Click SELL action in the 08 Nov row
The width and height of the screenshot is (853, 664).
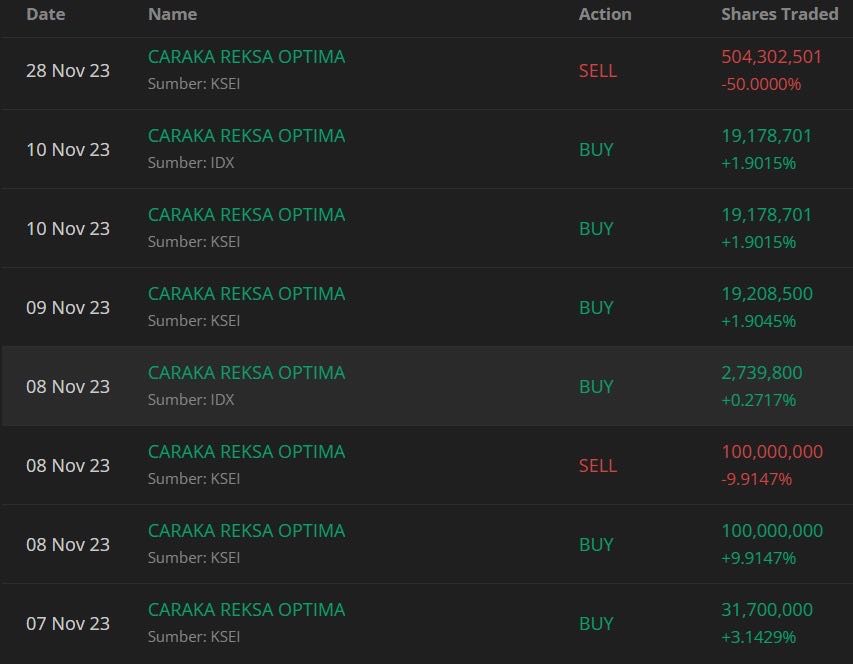pyautogui.click(x=598, y=466)
